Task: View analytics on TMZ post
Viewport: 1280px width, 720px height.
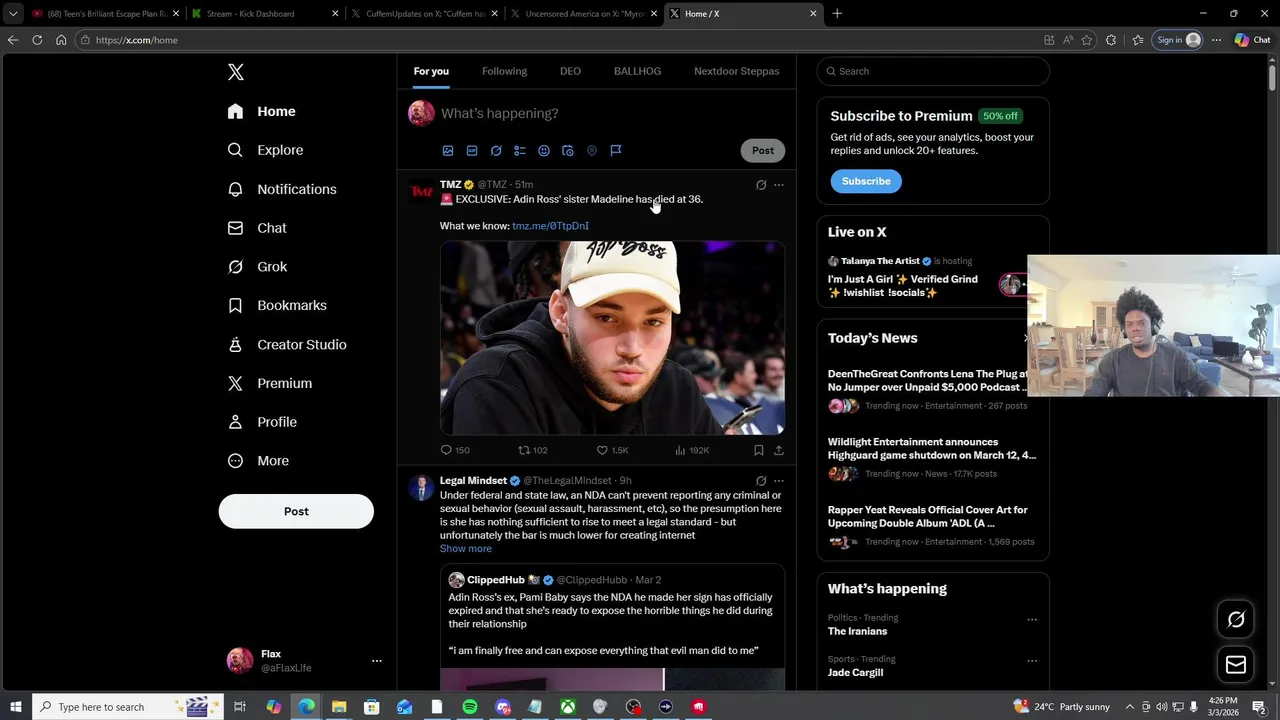Action: tap(692, 450)
